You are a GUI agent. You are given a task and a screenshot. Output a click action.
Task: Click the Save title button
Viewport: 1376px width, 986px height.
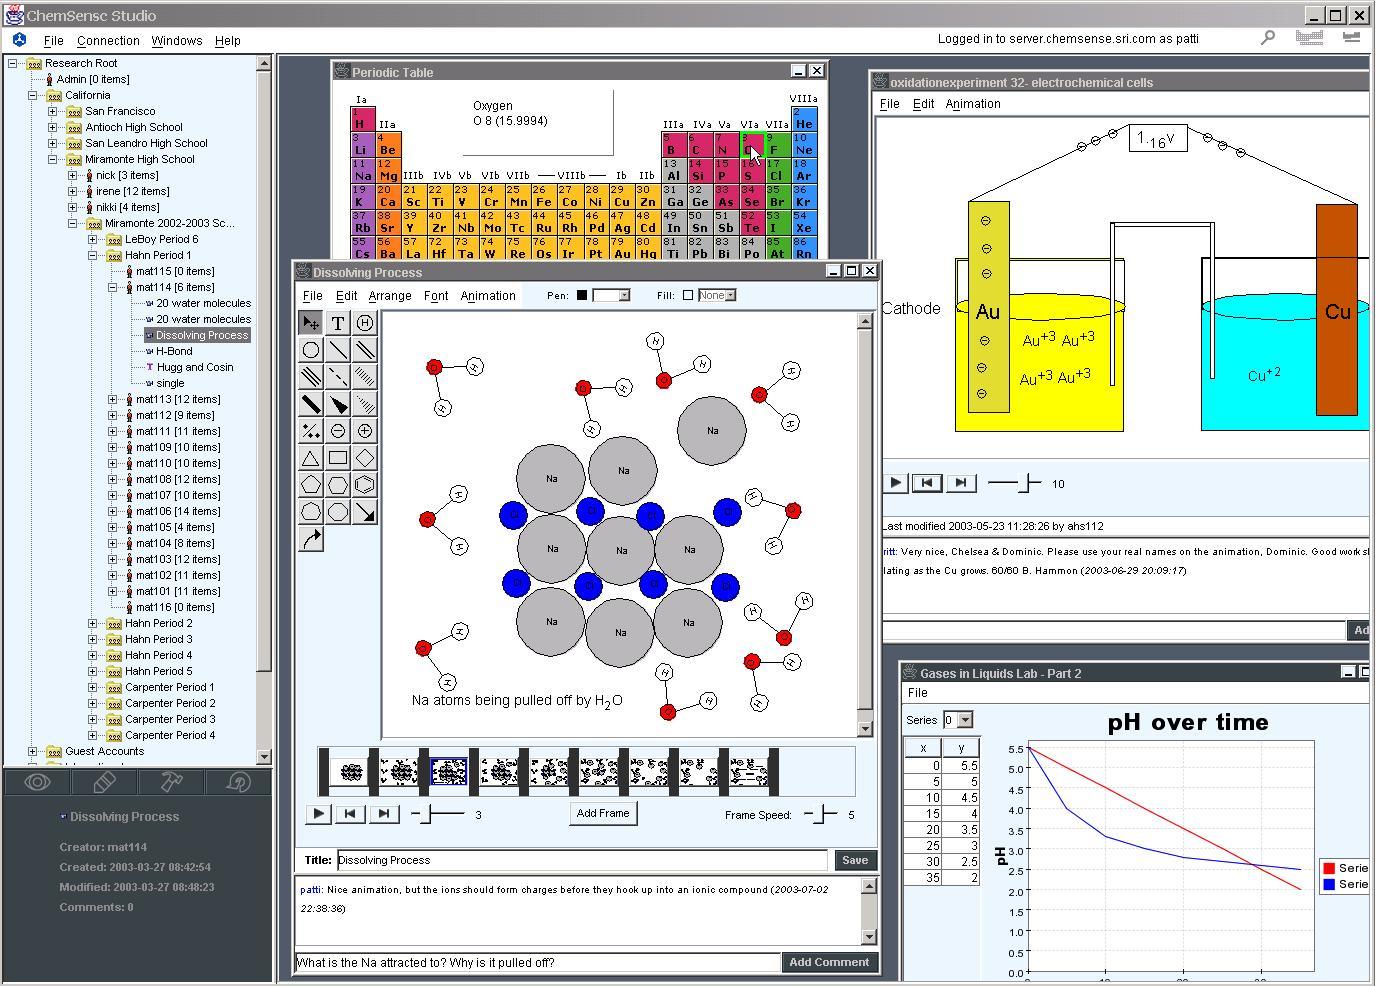click(x=855, y=860)
